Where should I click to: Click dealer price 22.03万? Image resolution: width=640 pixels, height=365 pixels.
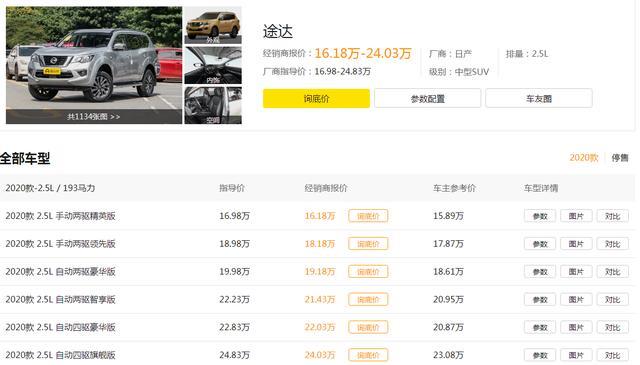320,327
